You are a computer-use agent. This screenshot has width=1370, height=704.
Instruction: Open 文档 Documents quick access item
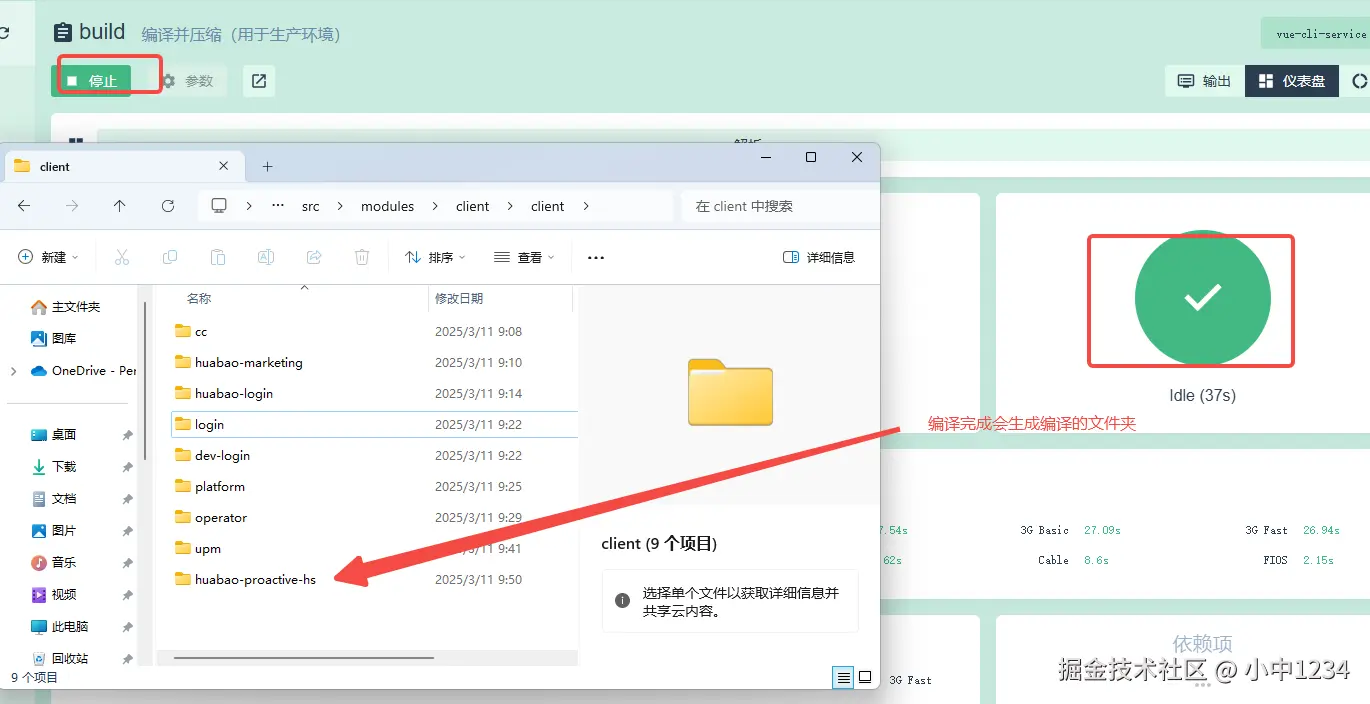[x=54, y=498]
